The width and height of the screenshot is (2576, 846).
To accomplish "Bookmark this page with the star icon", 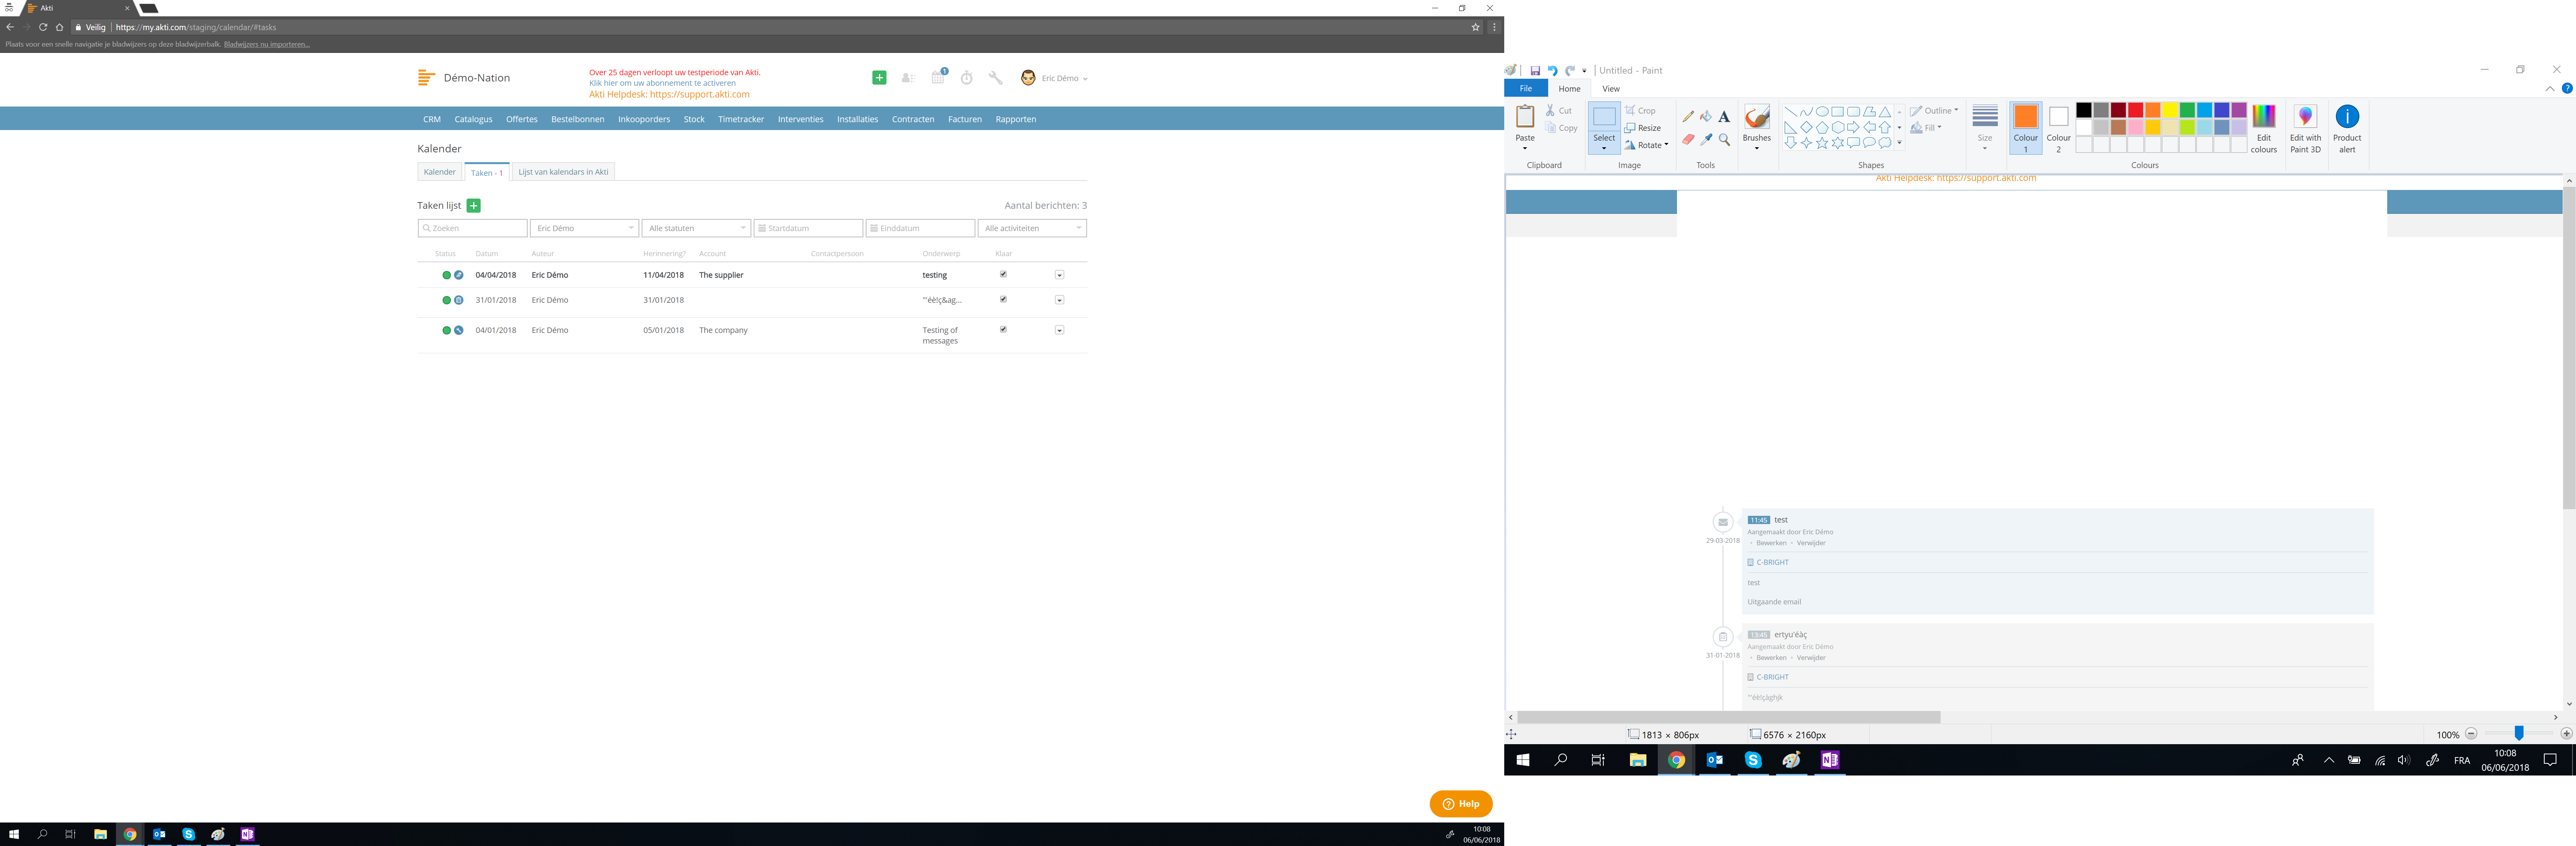I will tap(1475, 27).
